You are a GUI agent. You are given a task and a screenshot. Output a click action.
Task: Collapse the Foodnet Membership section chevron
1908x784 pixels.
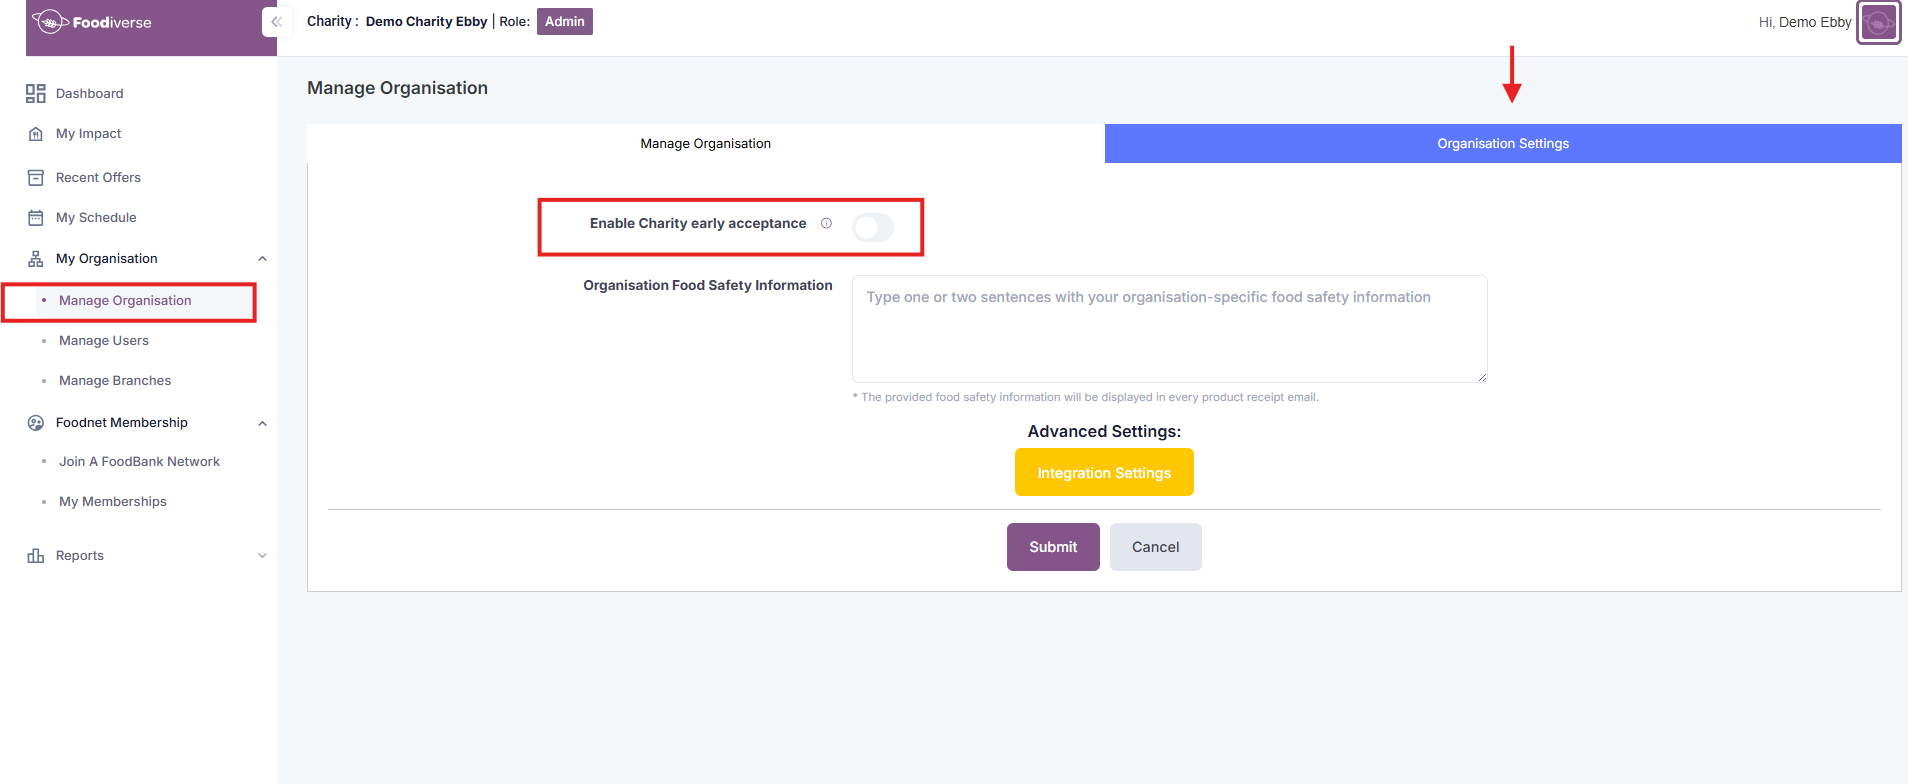pyautogui.click(x=262, y=423)
